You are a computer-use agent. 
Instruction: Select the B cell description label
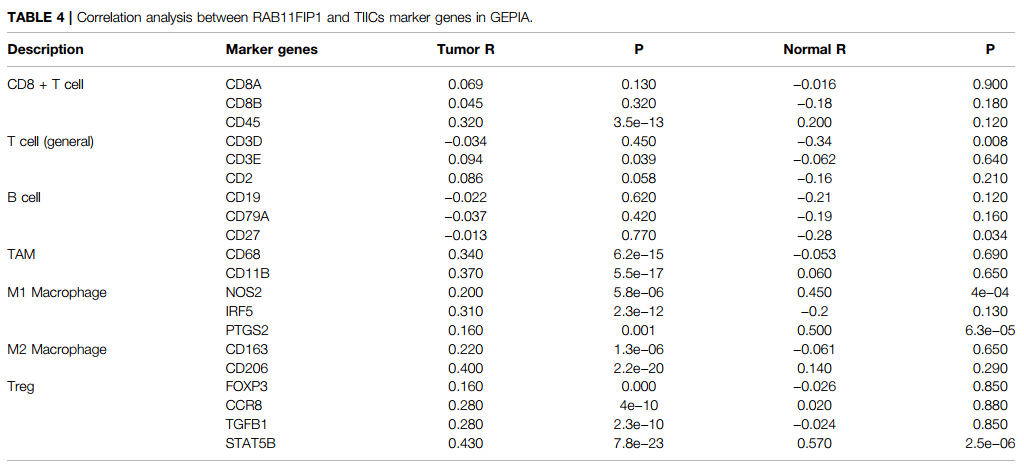[27, 198]
